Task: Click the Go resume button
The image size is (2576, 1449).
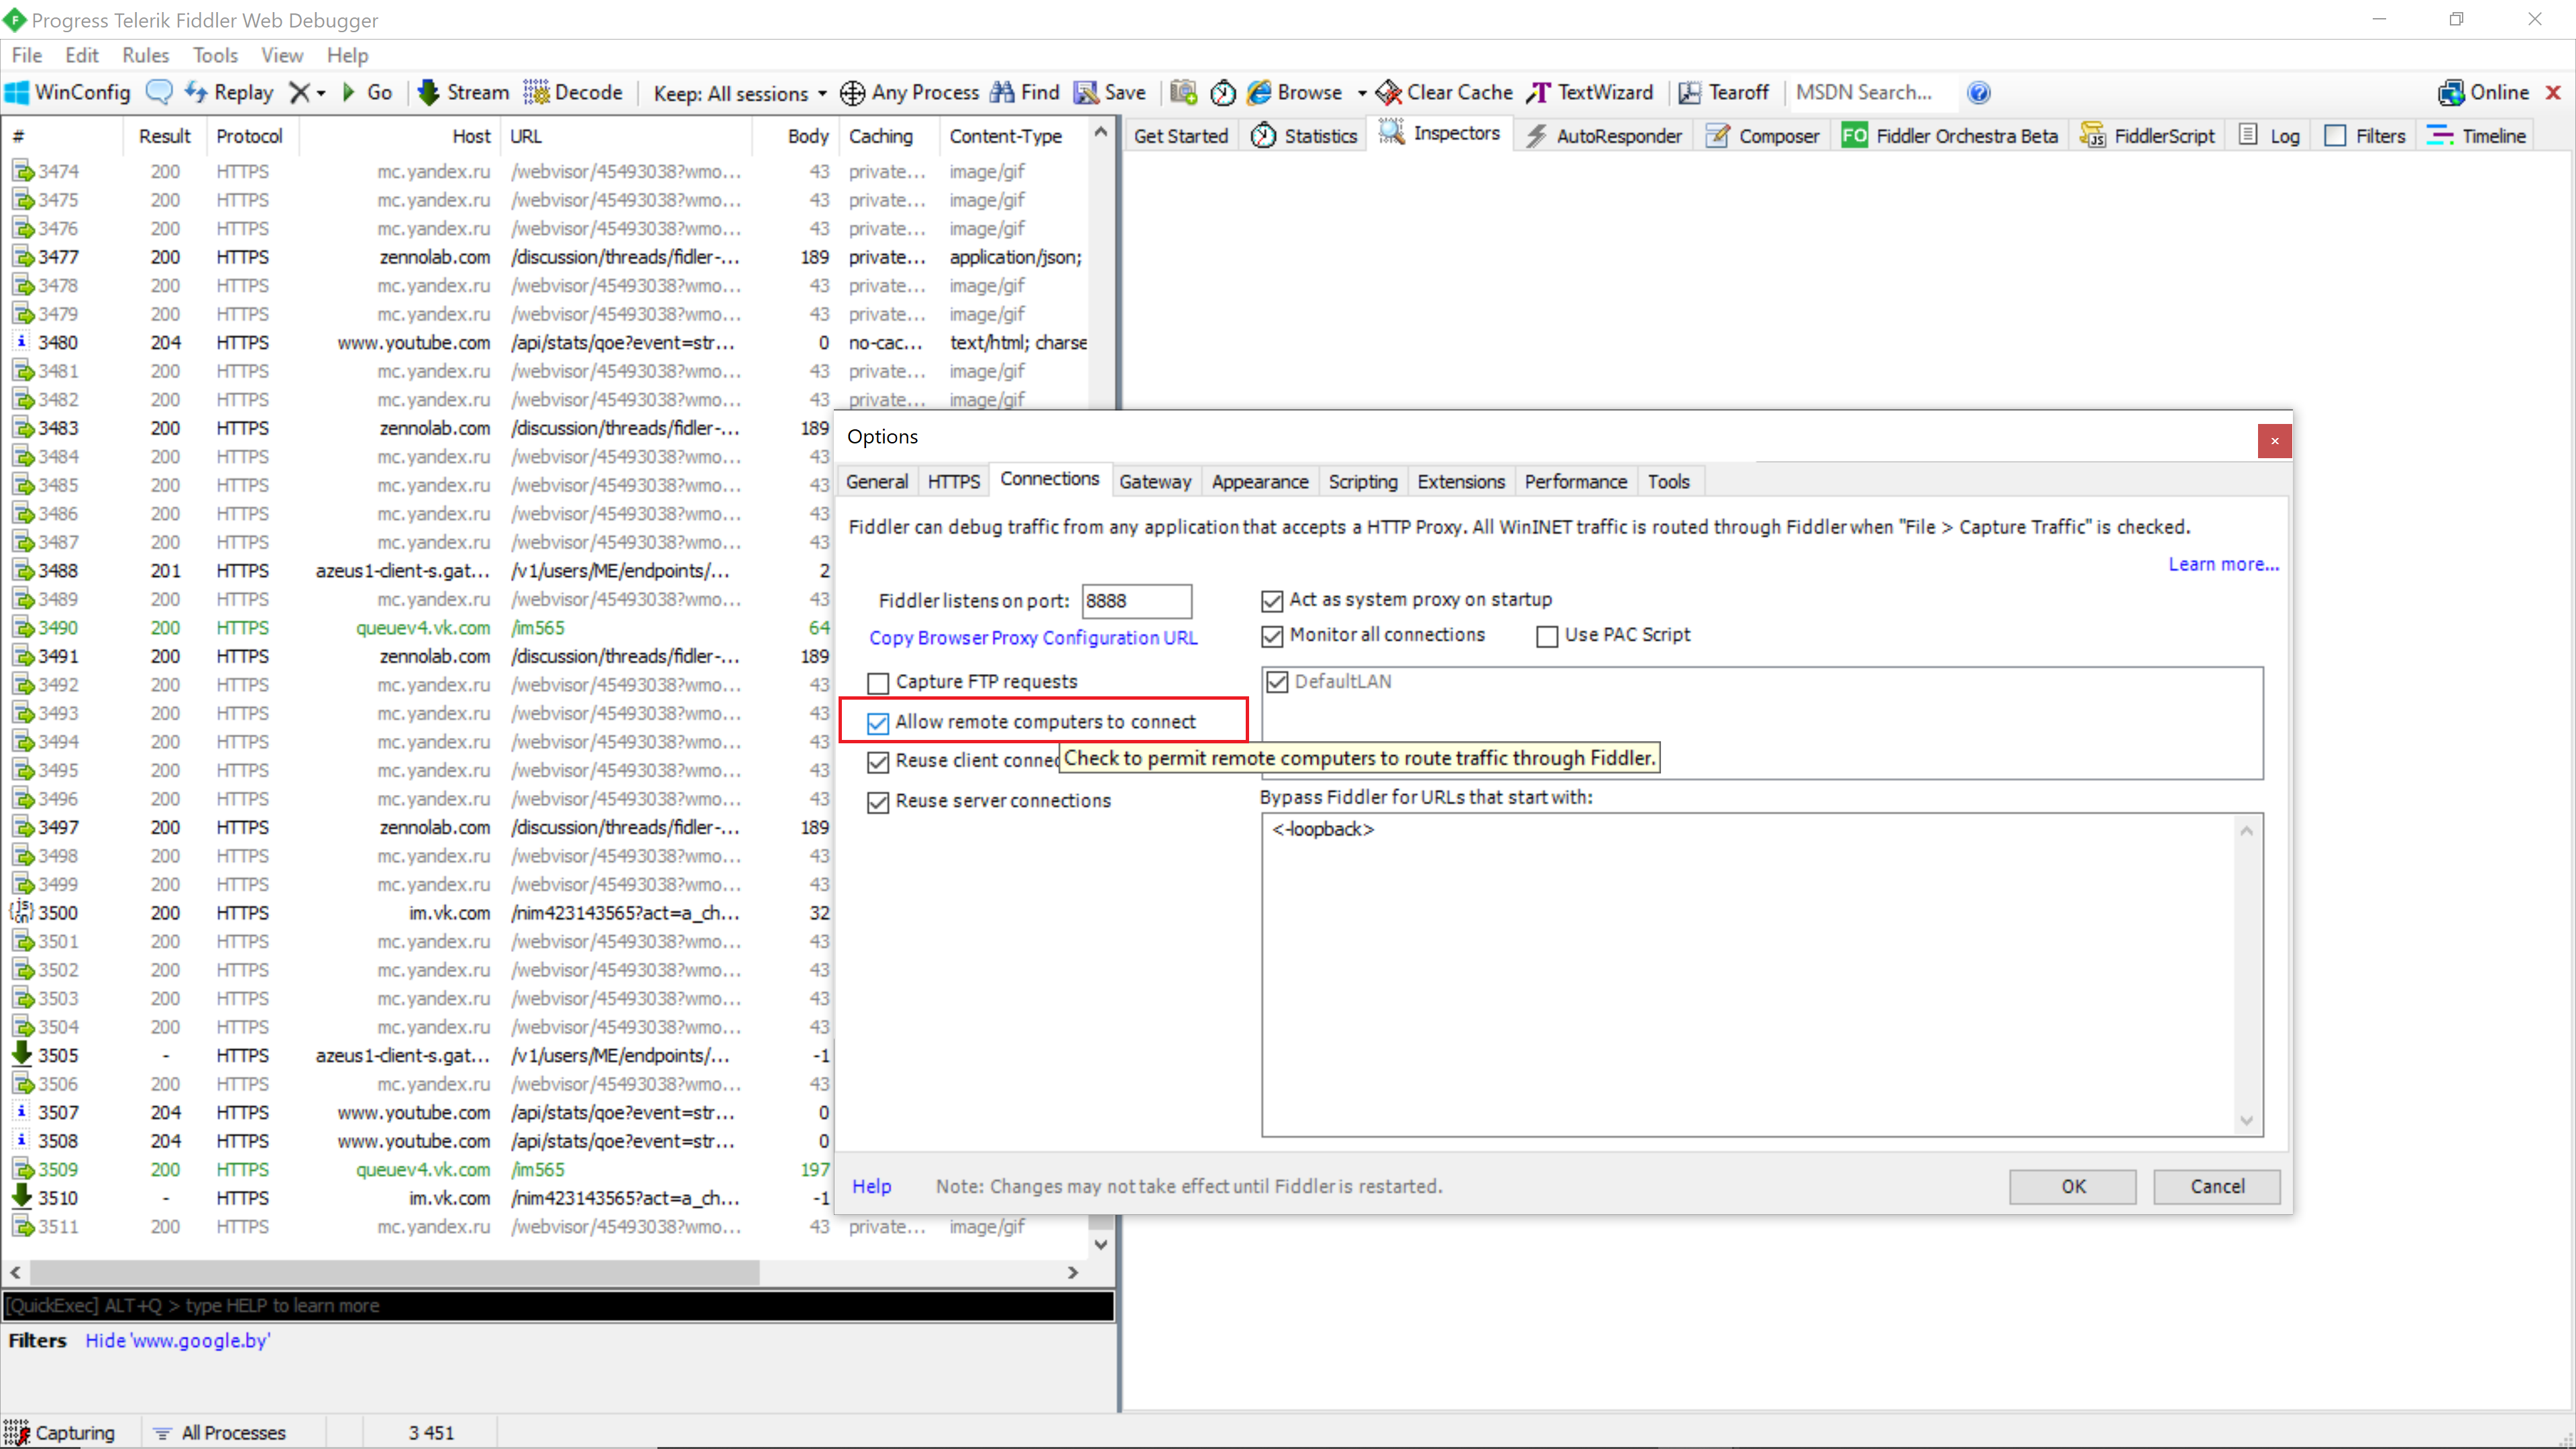Action: 366,92
